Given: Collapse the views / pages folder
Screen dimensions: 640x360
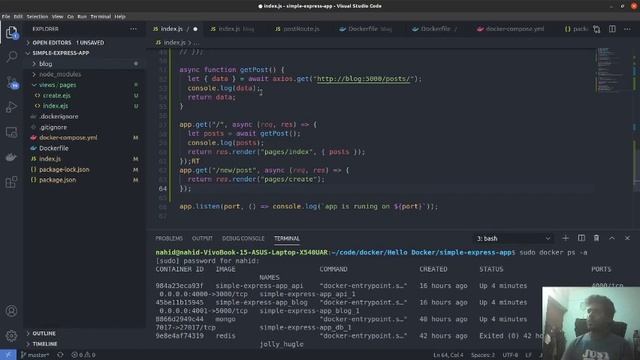Looking at the screenshot, I should tap(58, 85).
